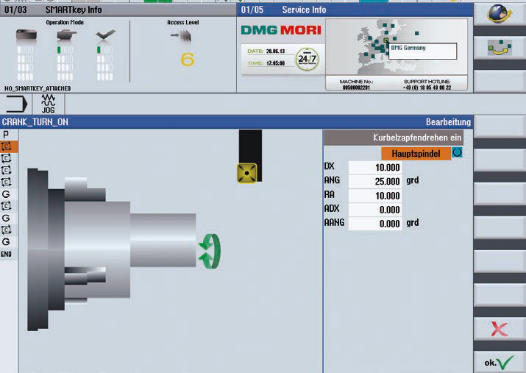Select the P program header line
This screenshot has width=526, height=373.
point(6,134)
